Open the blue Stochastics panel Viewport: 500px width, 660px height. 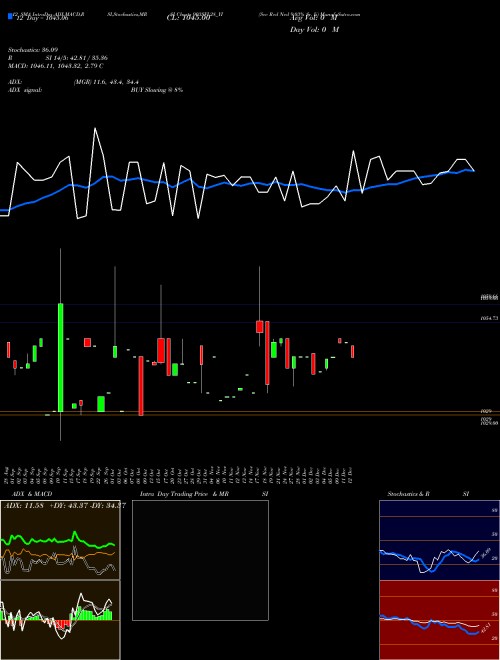439,540
